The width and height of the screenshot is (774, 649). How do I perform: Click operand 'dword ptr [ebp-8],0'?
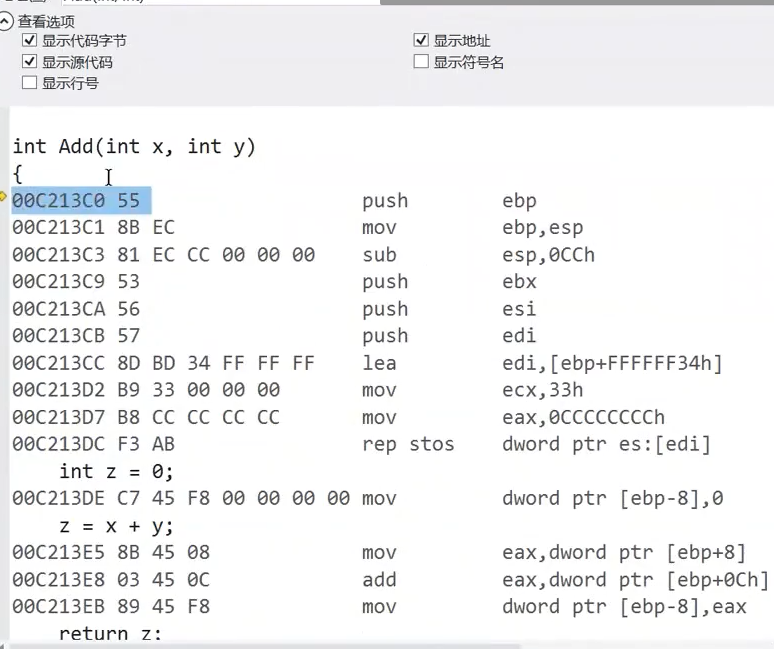click(x=613, y=498)
